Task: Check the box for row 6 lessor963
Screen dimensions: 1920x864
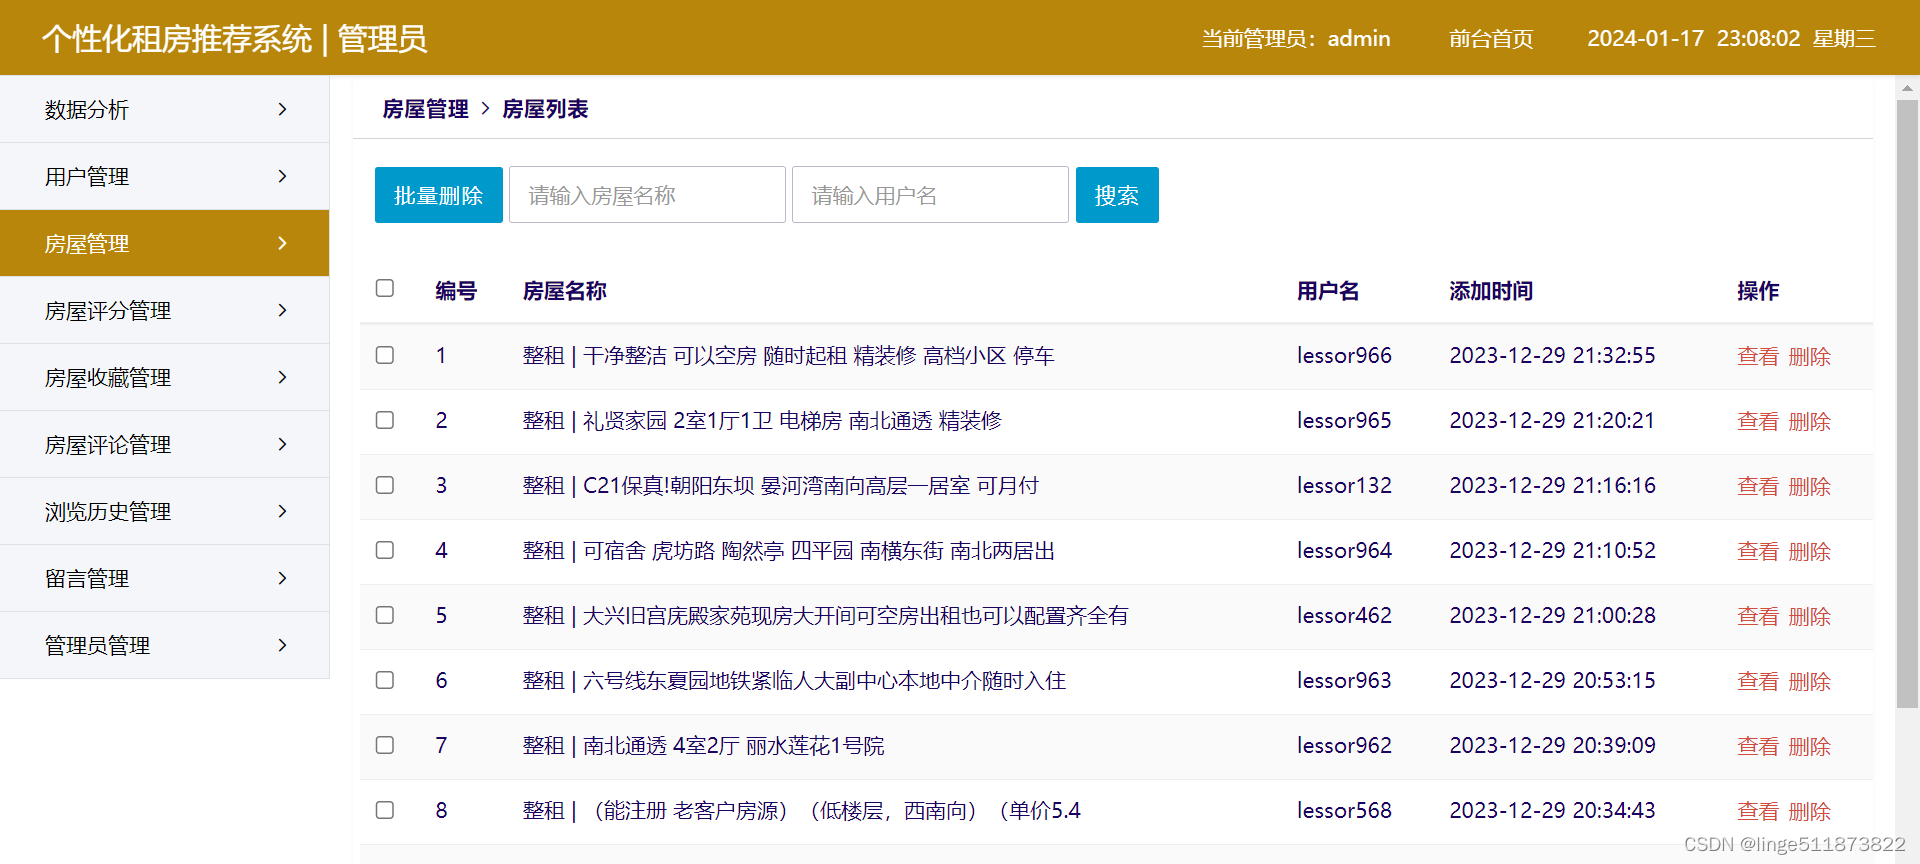Action: click(x=385, y=680)
